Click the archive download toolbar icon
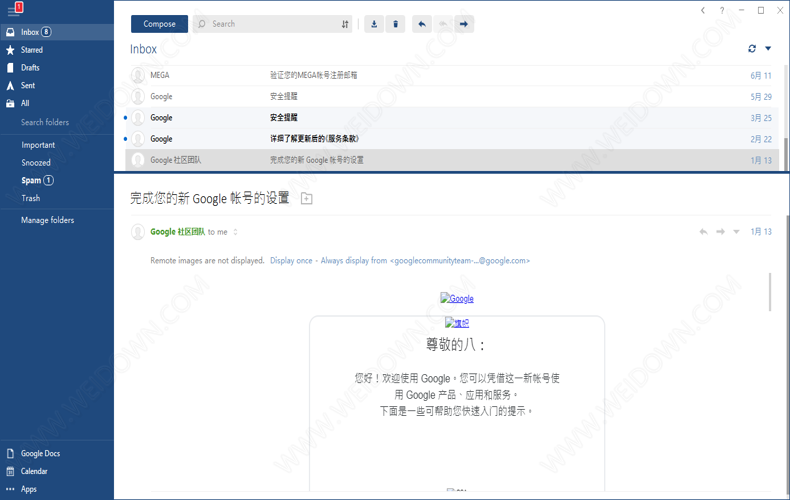The width and height of the screenshot is (790, 500). point(374,24)
